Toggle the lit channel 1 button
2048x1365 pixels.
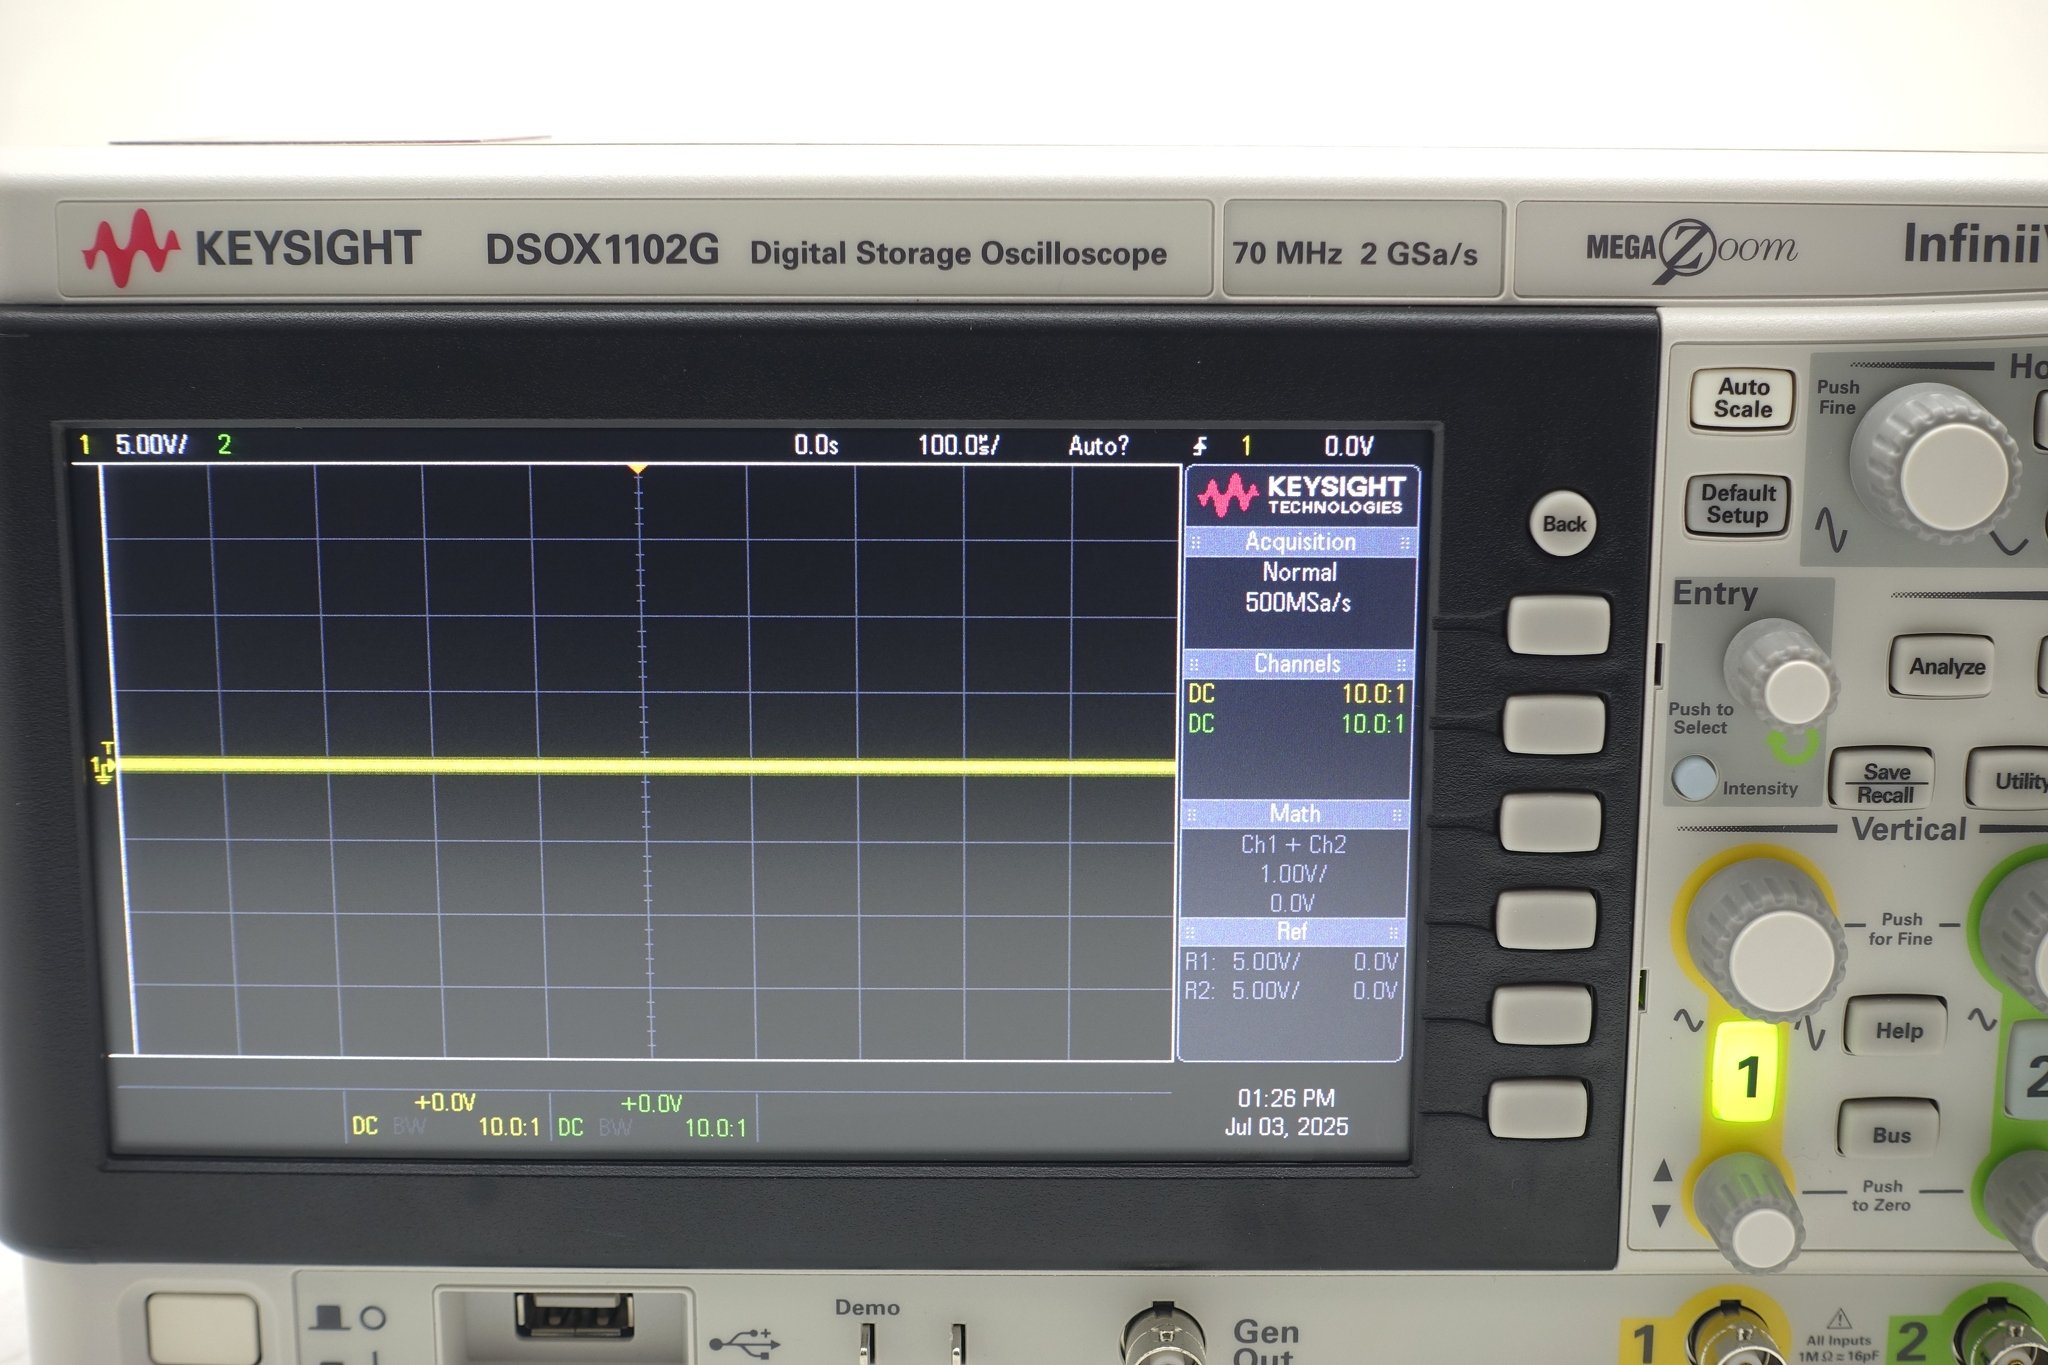[1747, 1074]
